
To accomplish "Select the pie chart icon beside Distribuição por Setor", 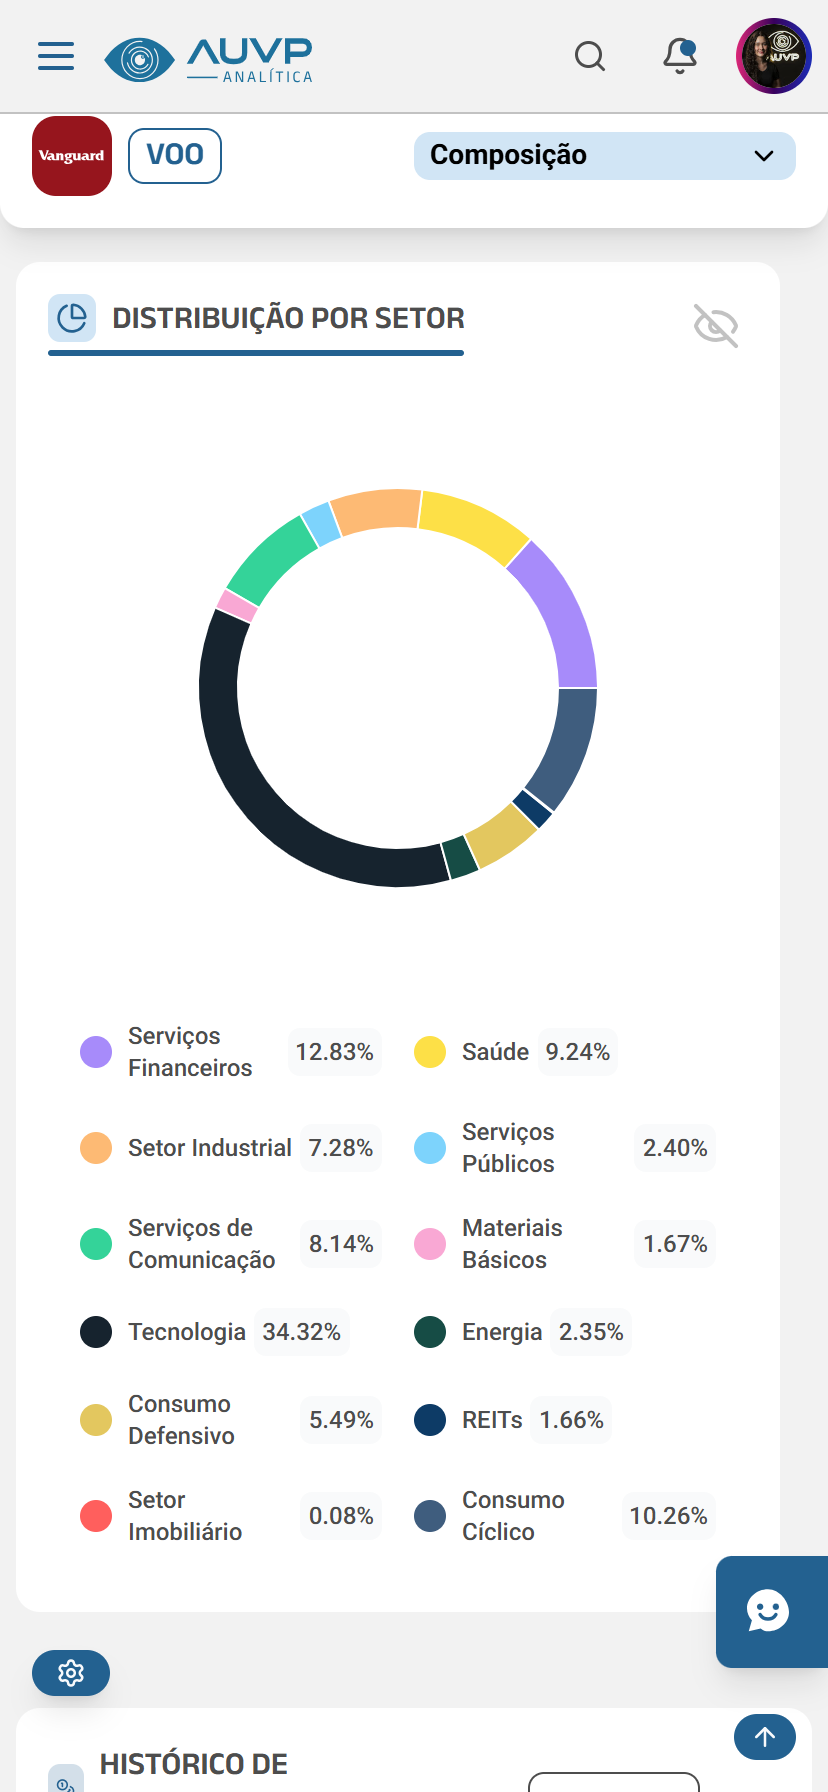I will click(71, 317).
